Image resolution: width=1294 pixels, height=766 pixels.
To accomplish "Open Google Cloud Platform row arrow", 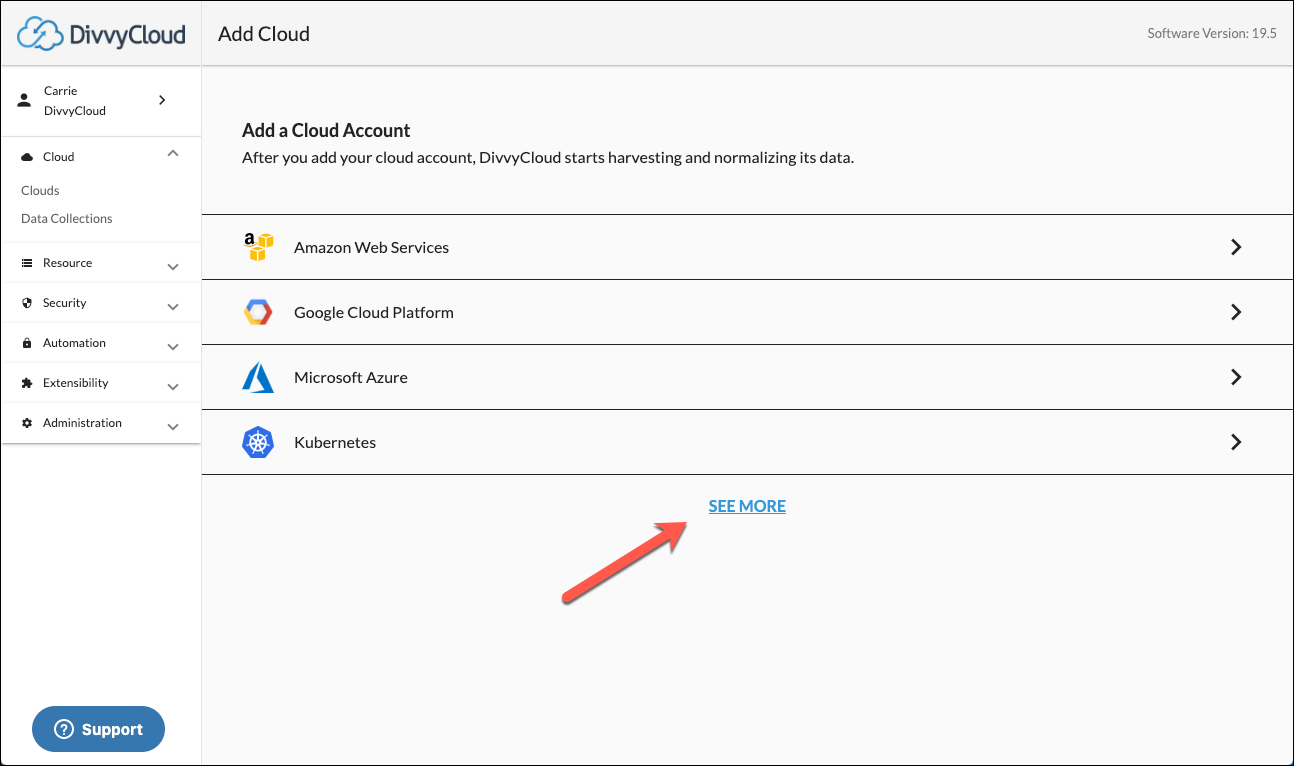I will tap(1236, 312).
